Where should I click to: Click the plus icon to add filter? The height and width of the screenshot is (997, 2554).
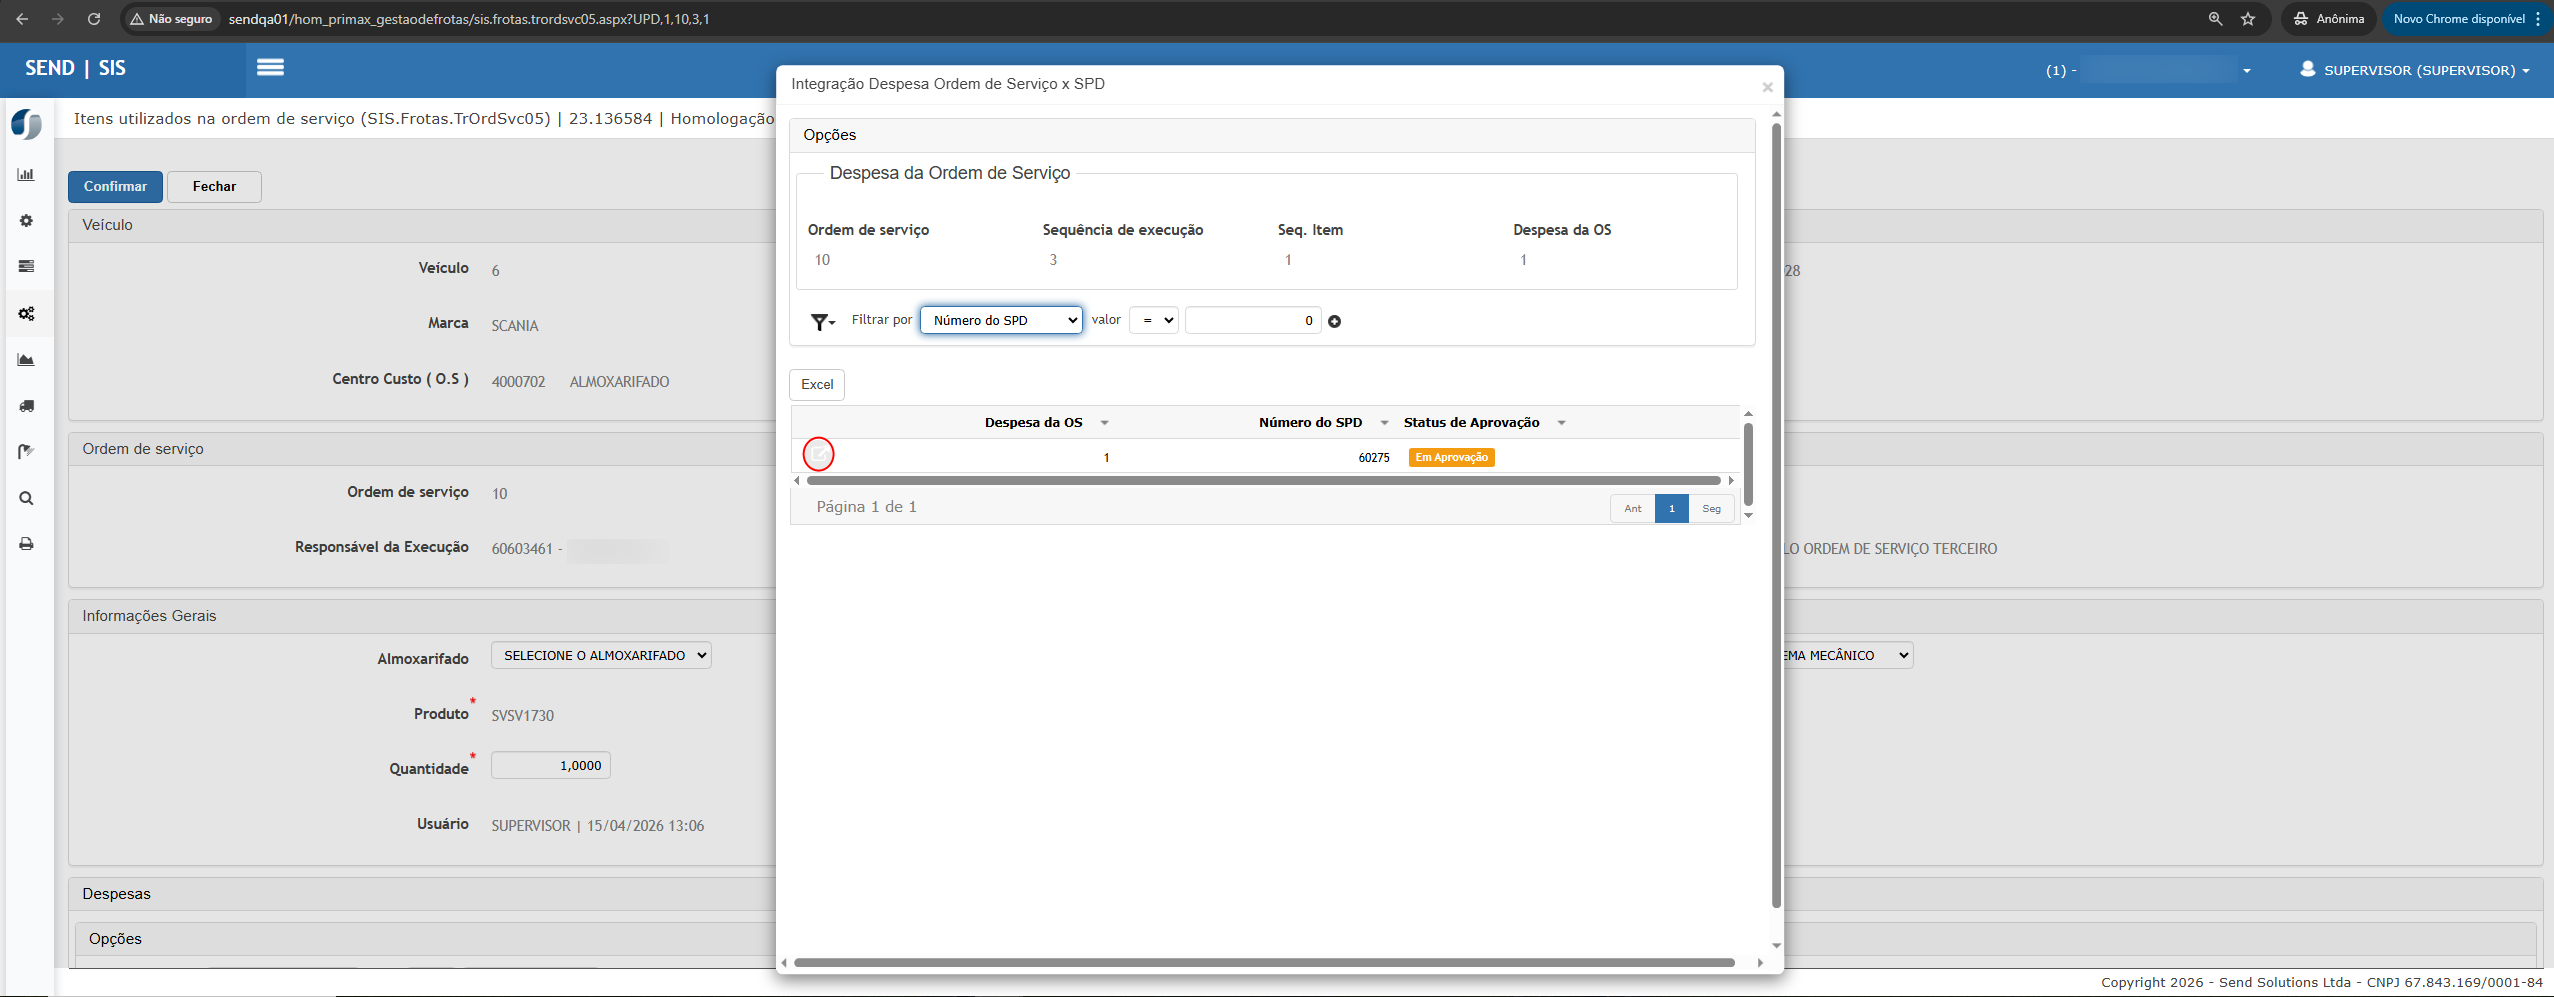pyautogui.click(x=1334, y=321)
